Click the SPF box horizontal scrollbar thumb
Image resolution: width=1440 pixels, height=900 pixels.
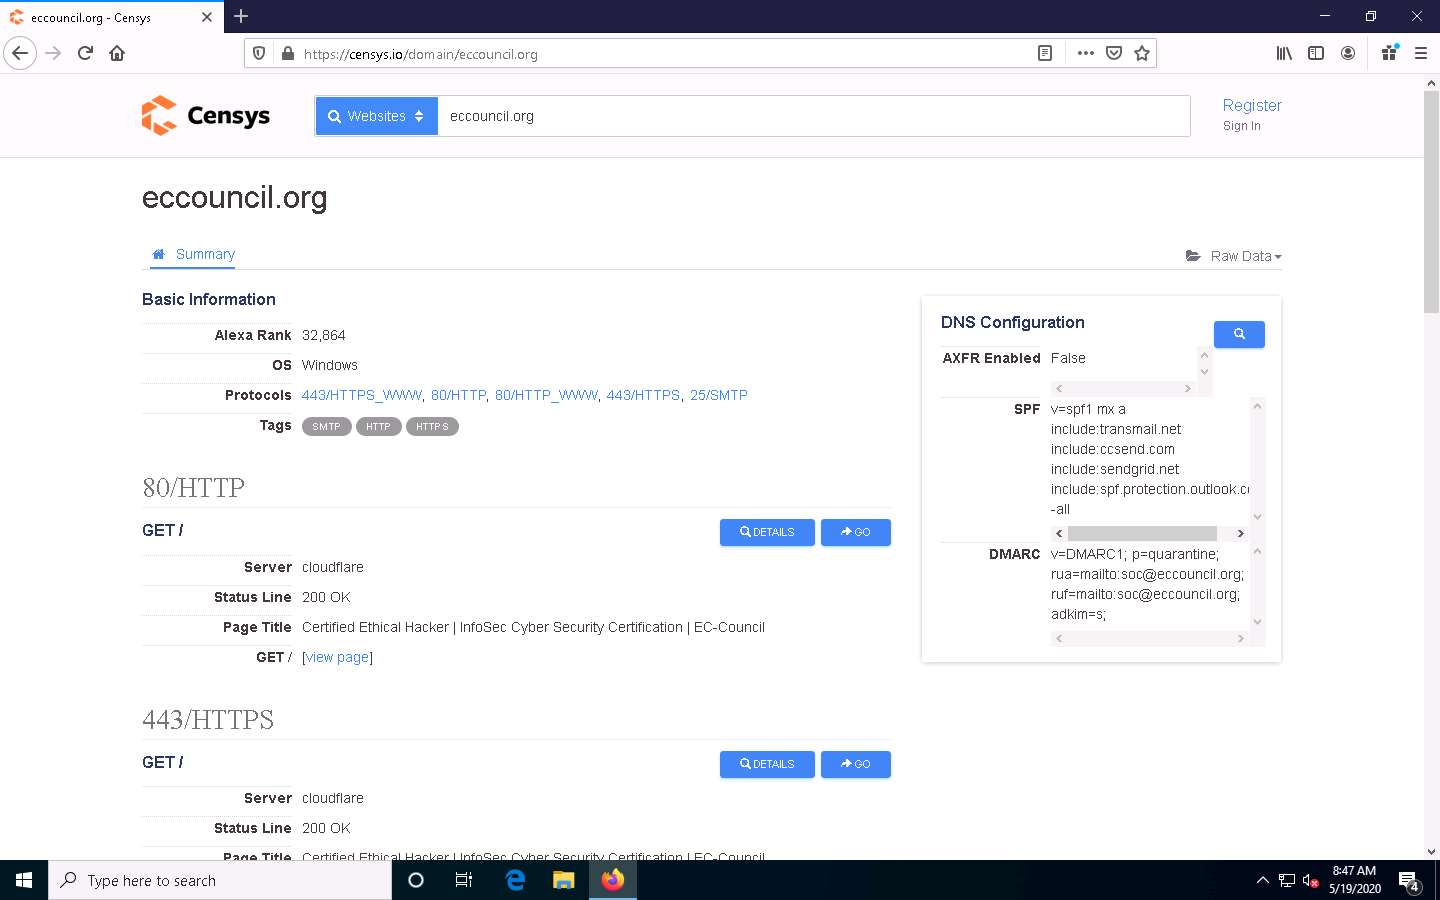(x=1142, y=534)
